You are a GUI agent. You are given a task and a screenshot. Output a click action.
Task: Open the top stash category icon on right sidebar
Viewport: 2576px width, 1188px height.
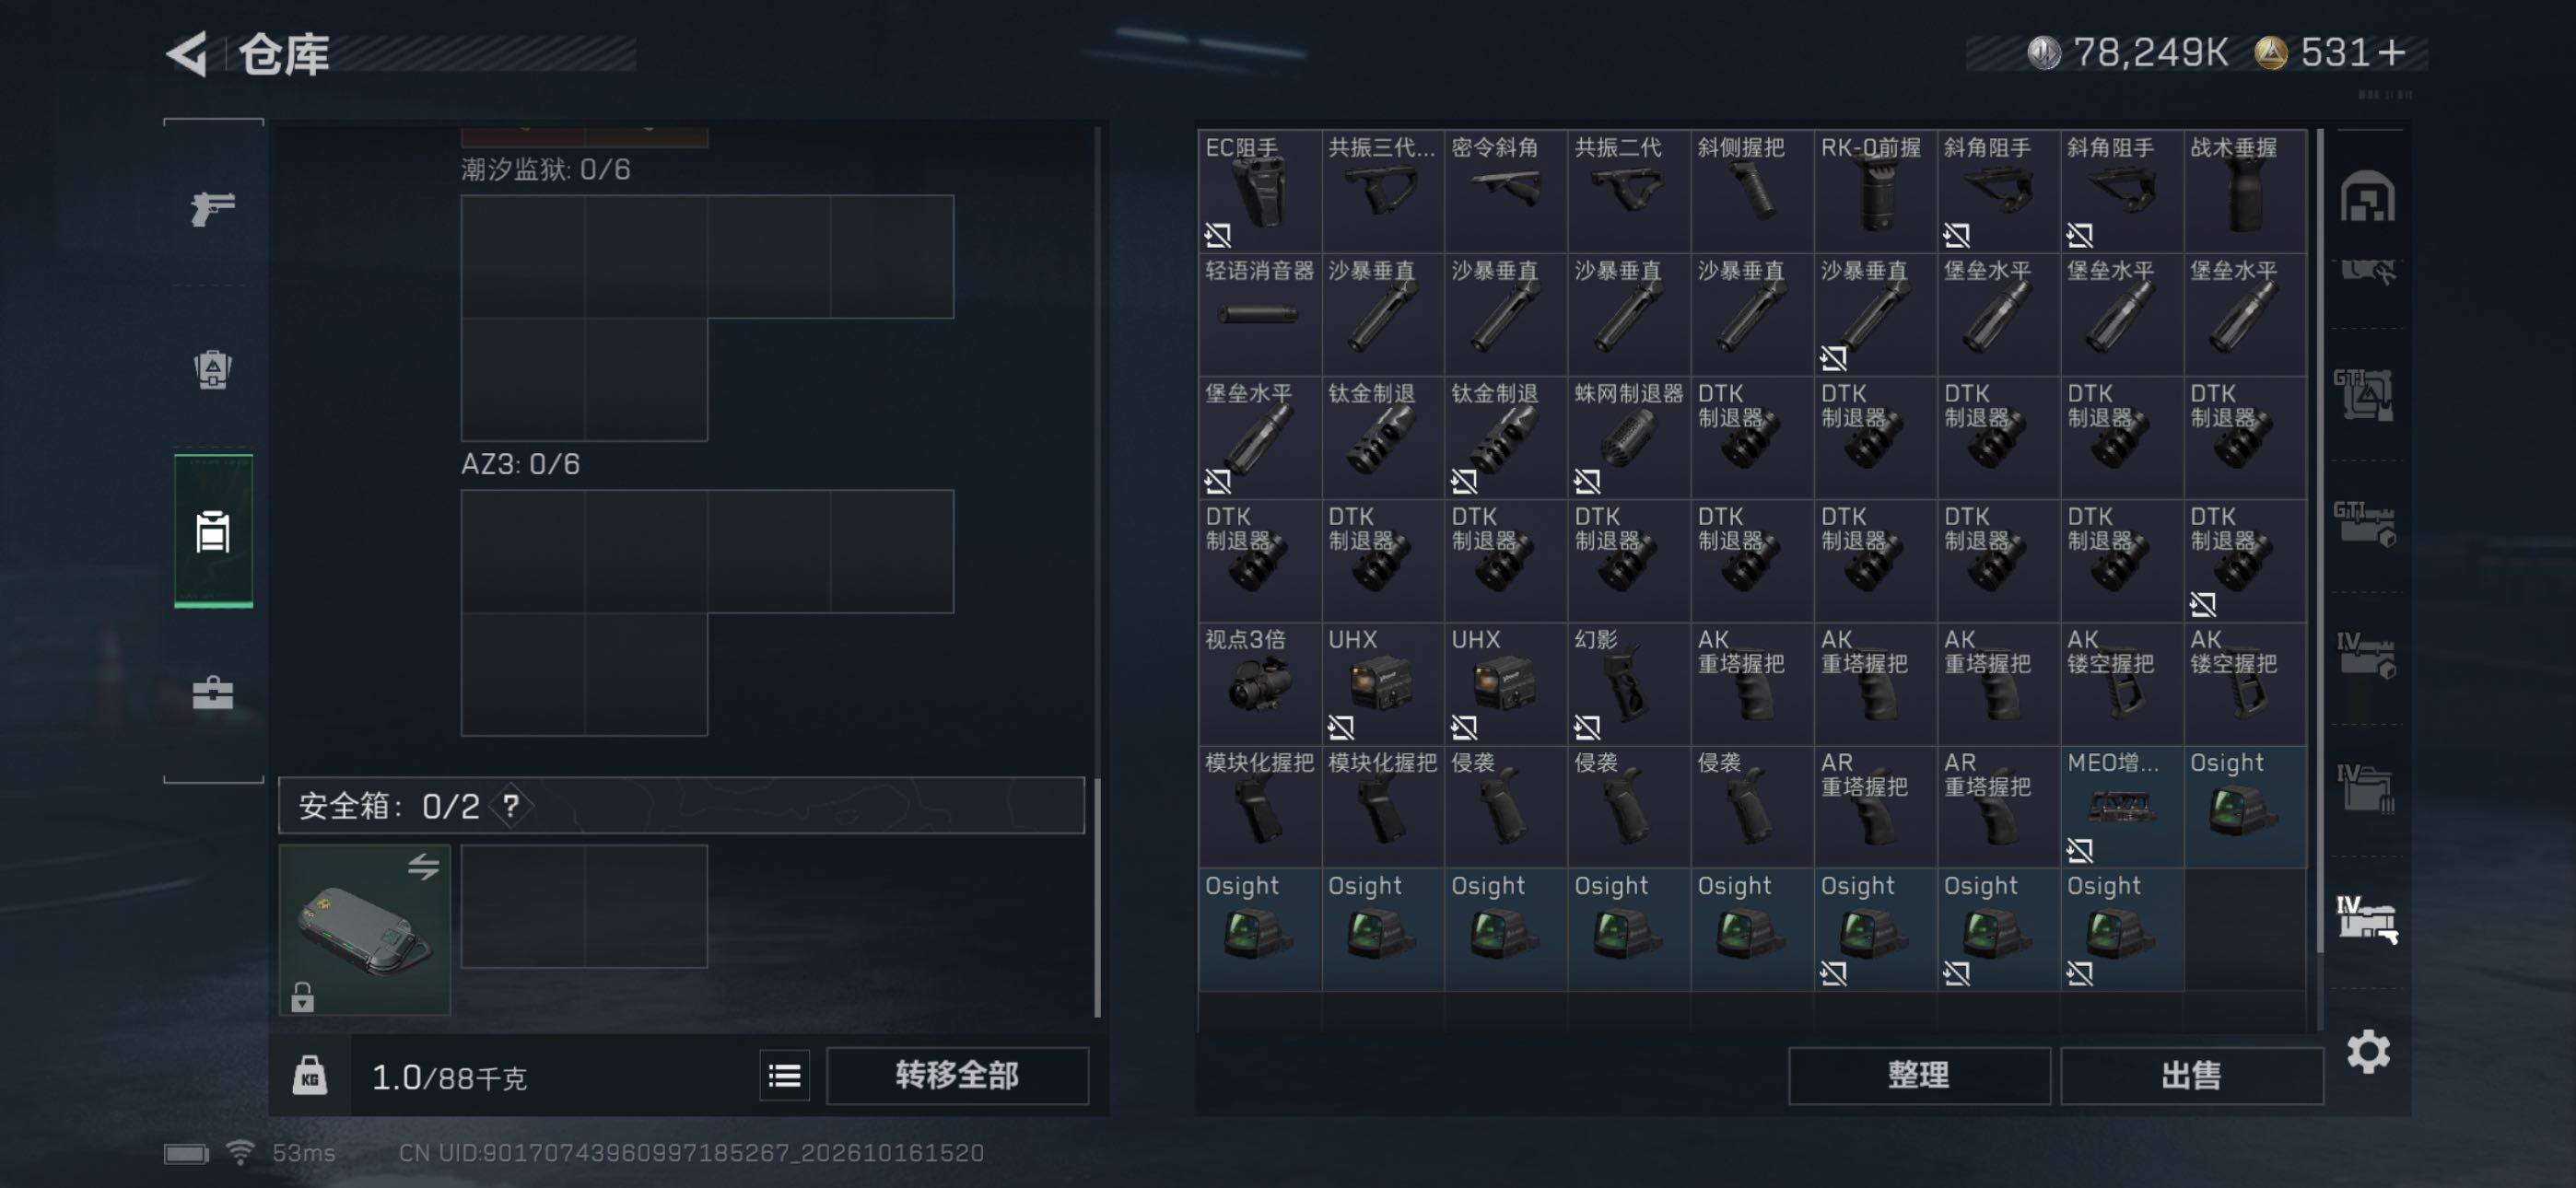point(2367,196)
